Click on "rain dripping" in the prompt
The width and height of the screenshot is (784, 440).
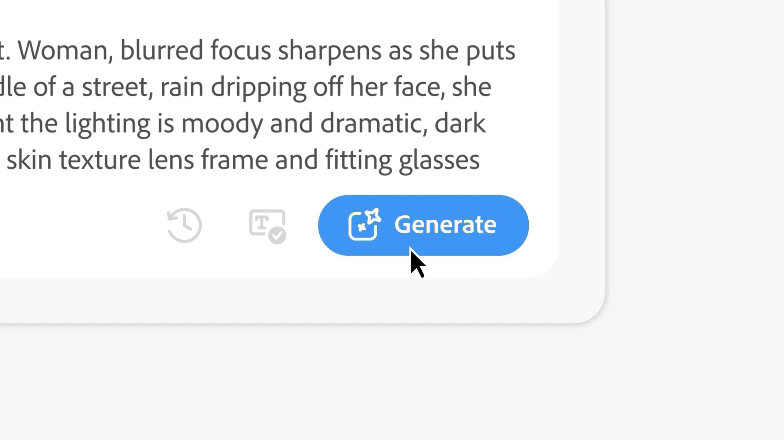226,87
